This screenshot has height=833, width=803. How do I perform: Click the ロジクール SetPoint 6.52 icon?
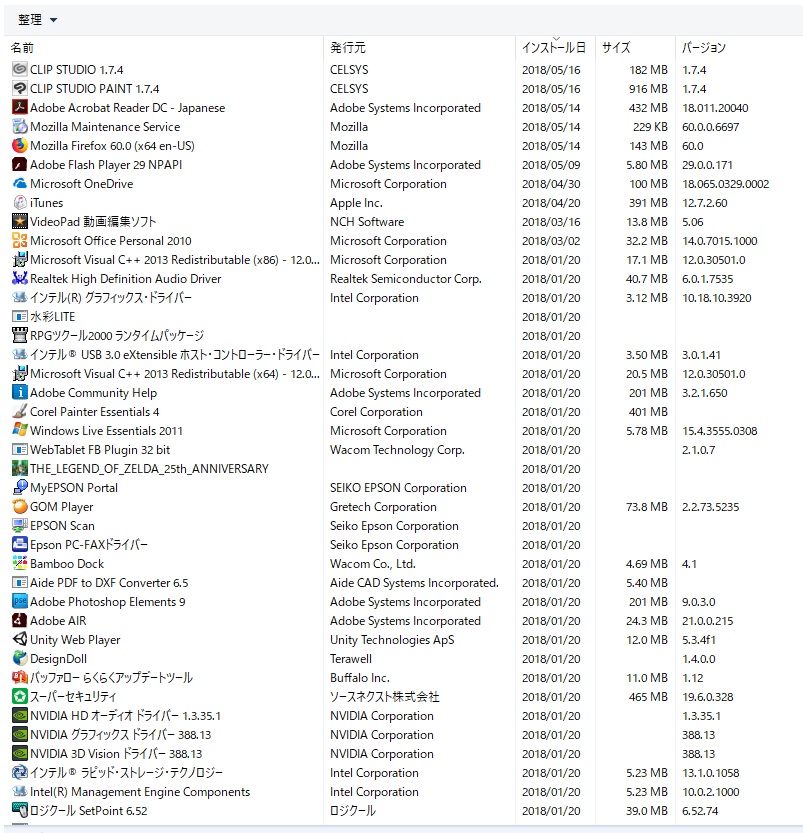click(x=20, y=810)
